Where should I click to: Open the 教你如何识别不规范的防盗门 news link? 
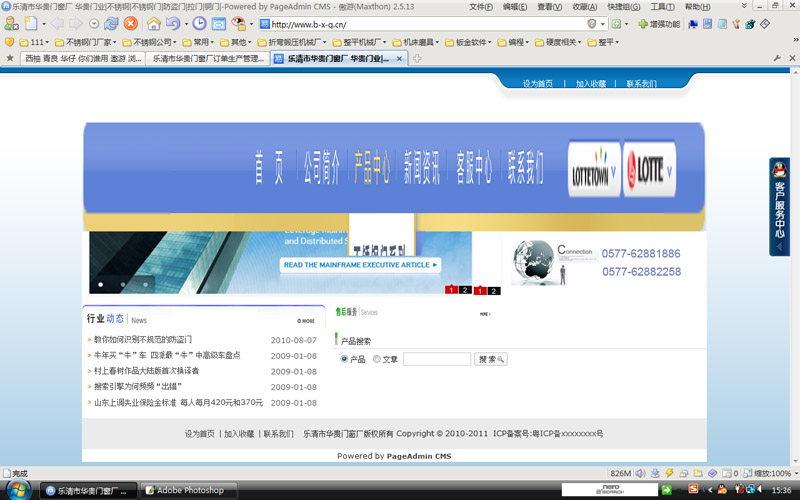click(x=142, y=340)
